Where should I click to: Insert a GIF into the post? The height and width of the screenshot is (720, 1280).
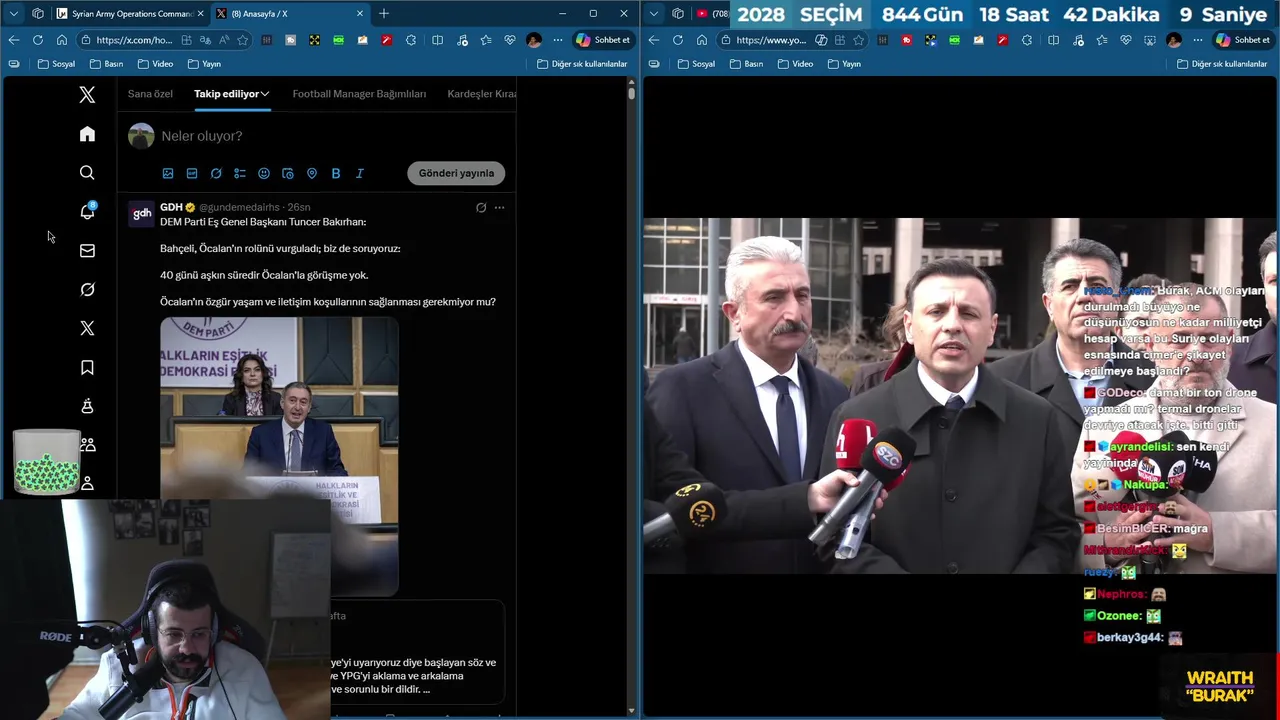point(192,173)
